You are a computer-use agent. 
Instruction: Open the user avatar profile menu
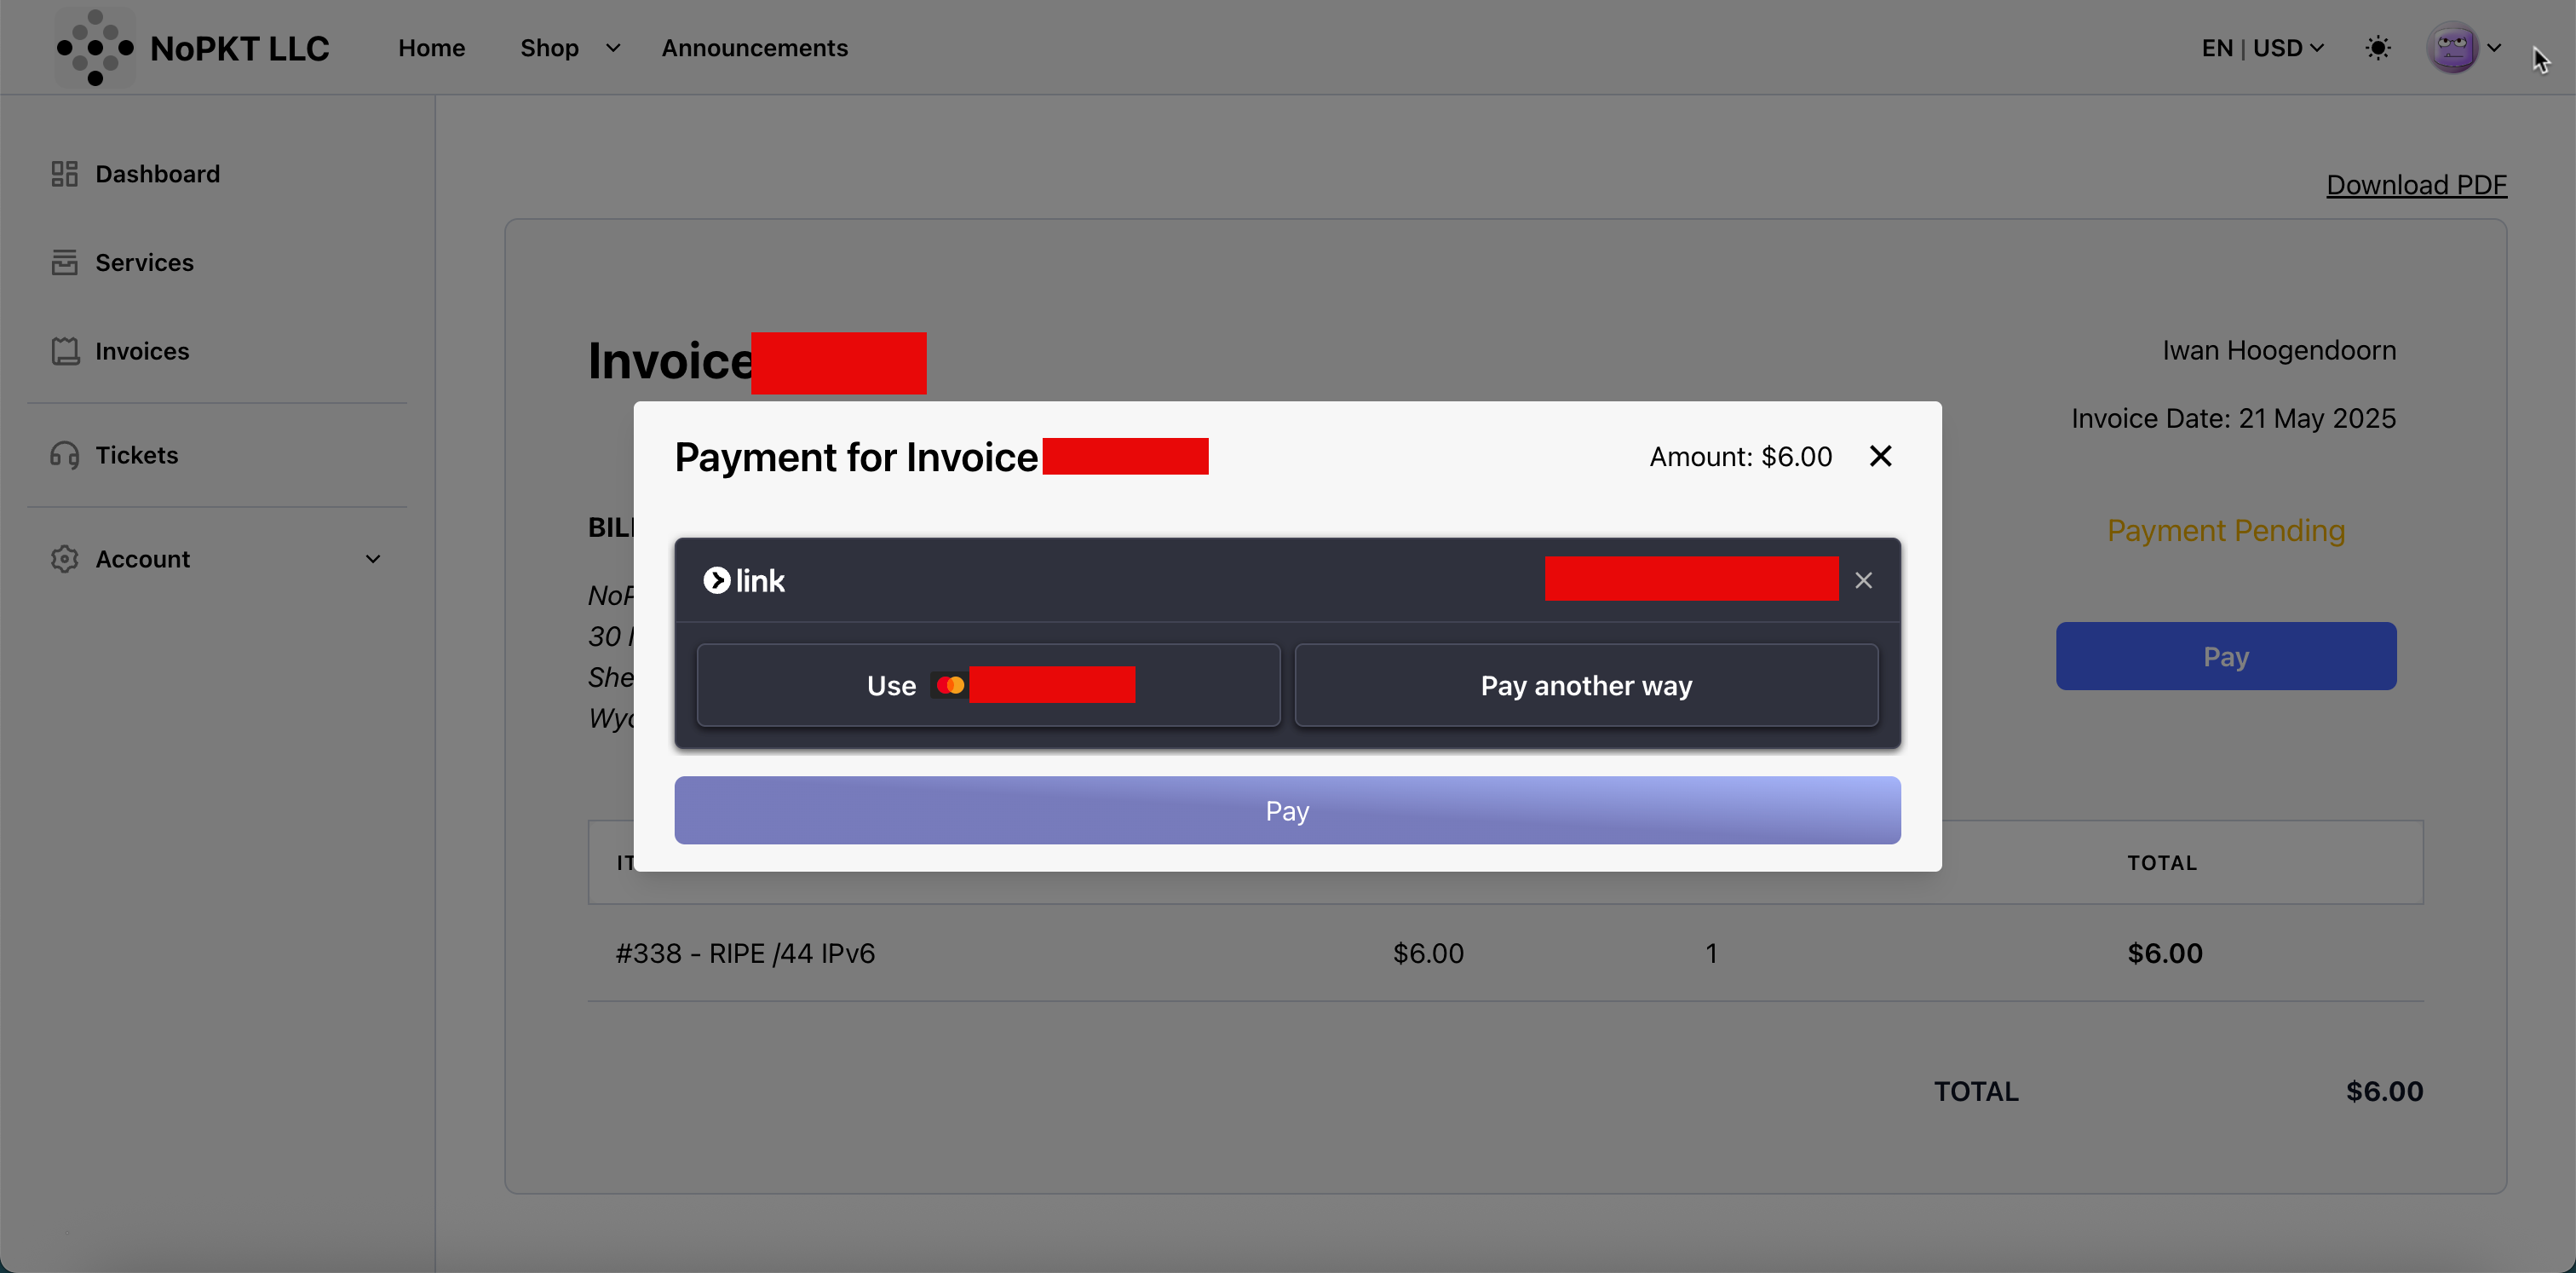click(x=2453, y=48)
